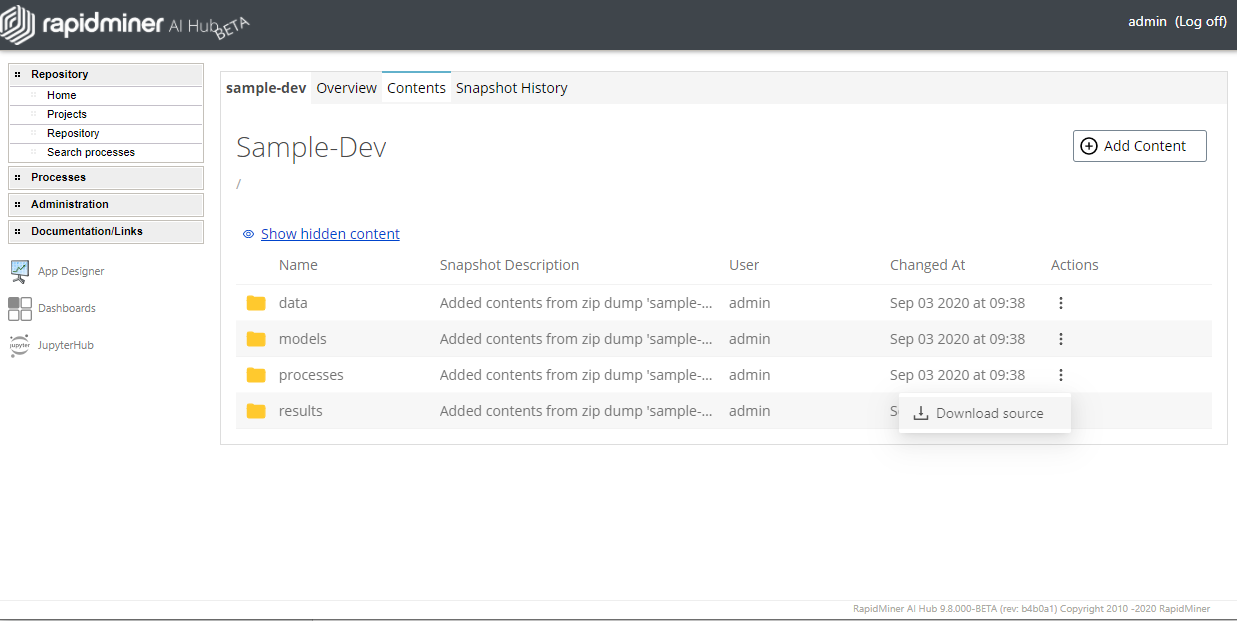Click changed date in processes row
This screenshot has height=621, width=1237.
957,375
